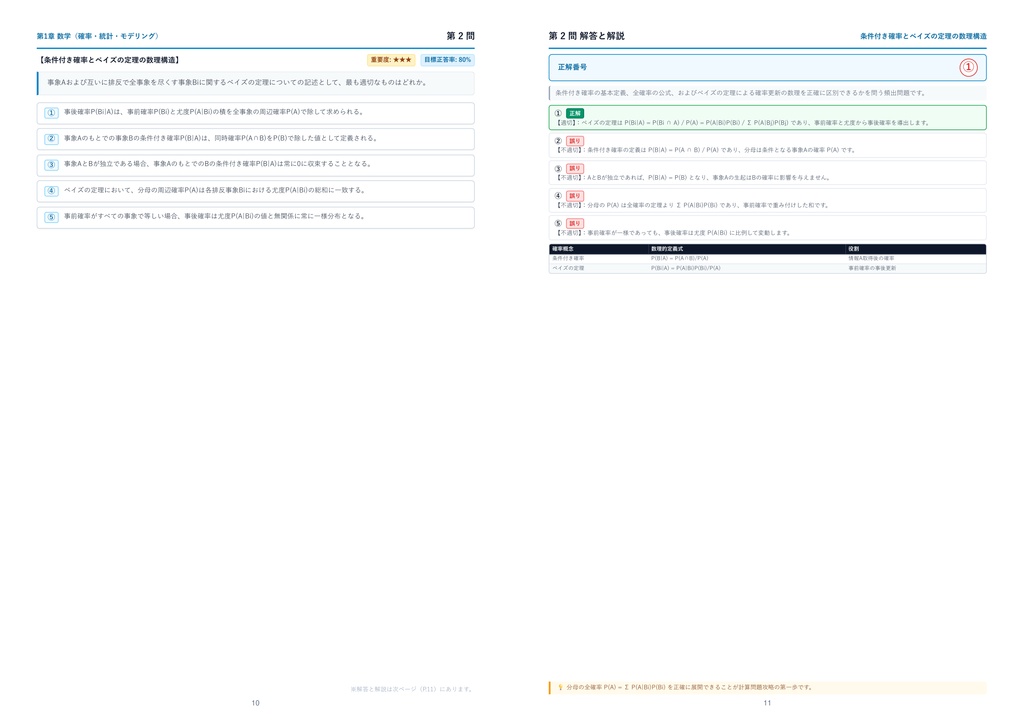Viewport: 1024px width, 724px height.
Task: Click the number 4 badge of the fourth answer choice
Action: (52, 191)
